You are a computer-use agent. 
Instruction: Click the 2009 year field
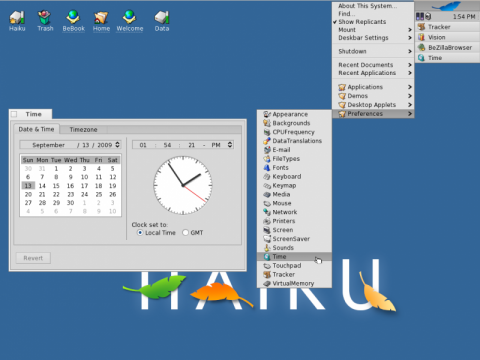(105, 145)
